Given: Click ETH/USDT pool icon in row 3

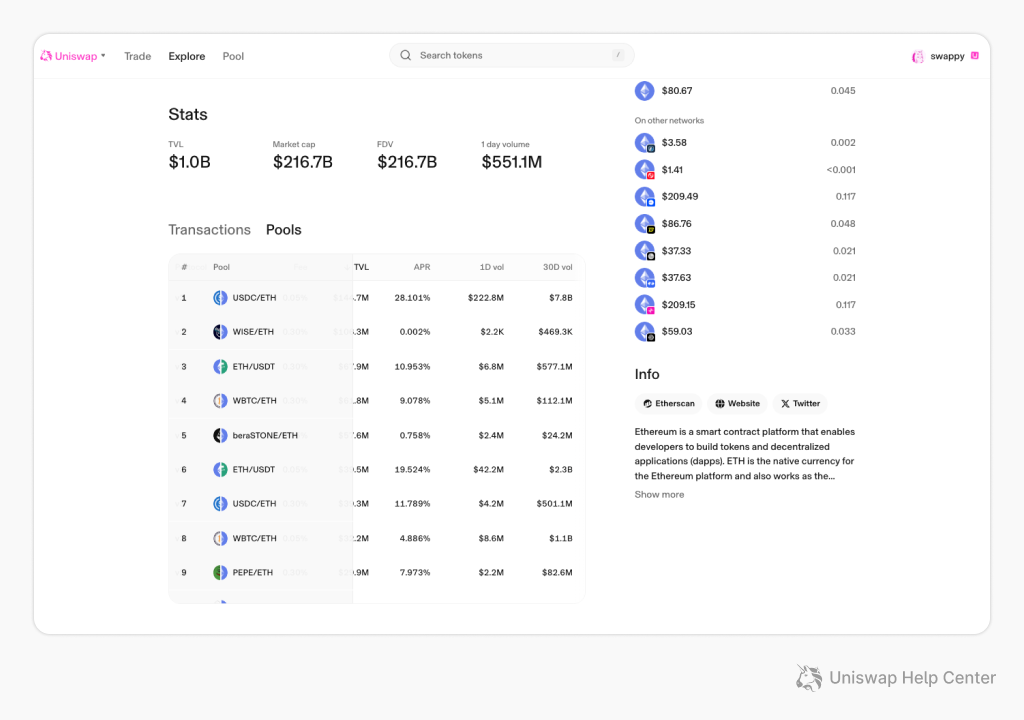Looking at the screenshot, I should click(221, 367).
